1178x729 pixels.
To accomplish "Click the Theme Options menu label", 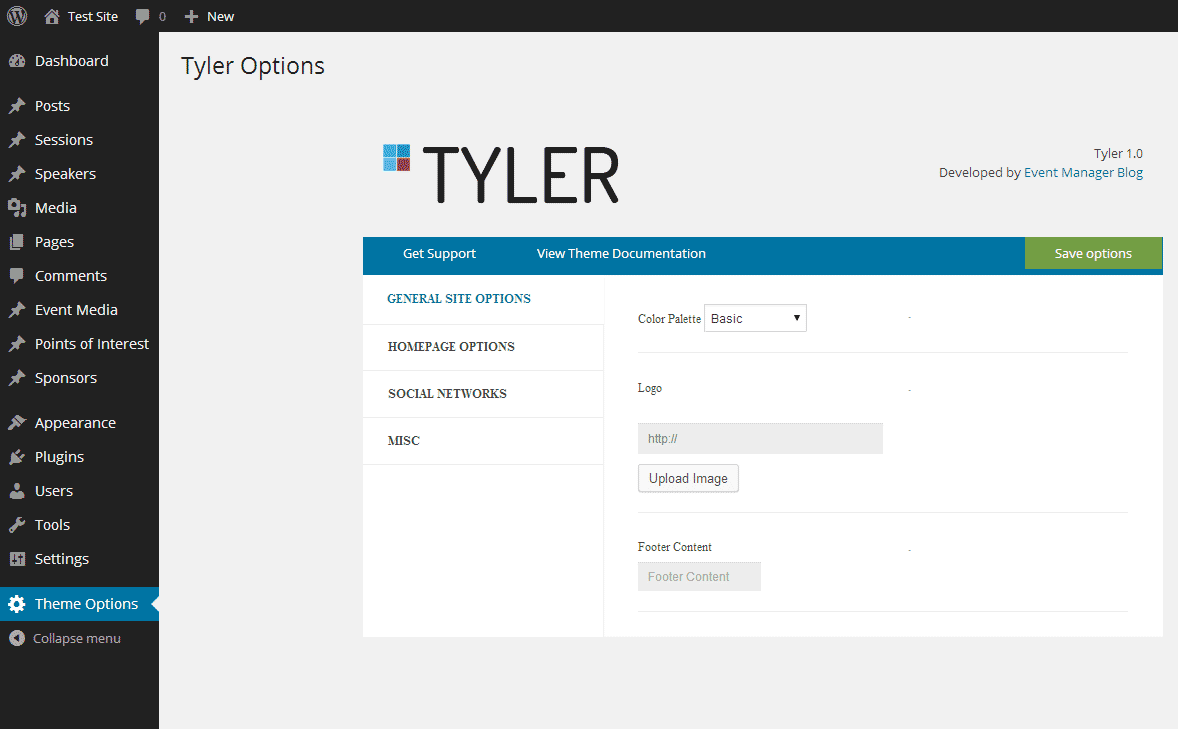I will coord(86,604).
